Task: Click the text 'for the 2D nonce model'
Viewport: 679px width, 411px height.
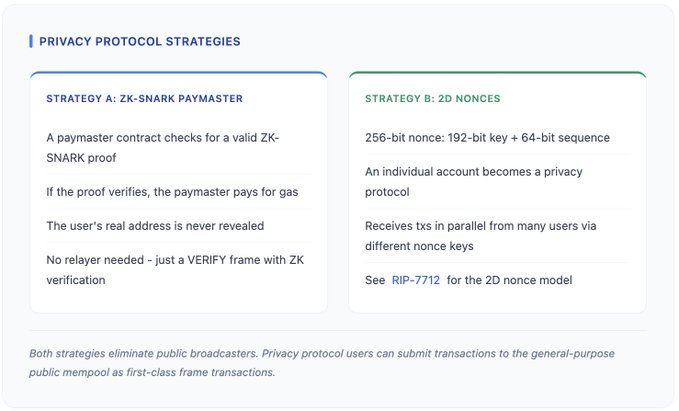Action: tap(510, 280)
